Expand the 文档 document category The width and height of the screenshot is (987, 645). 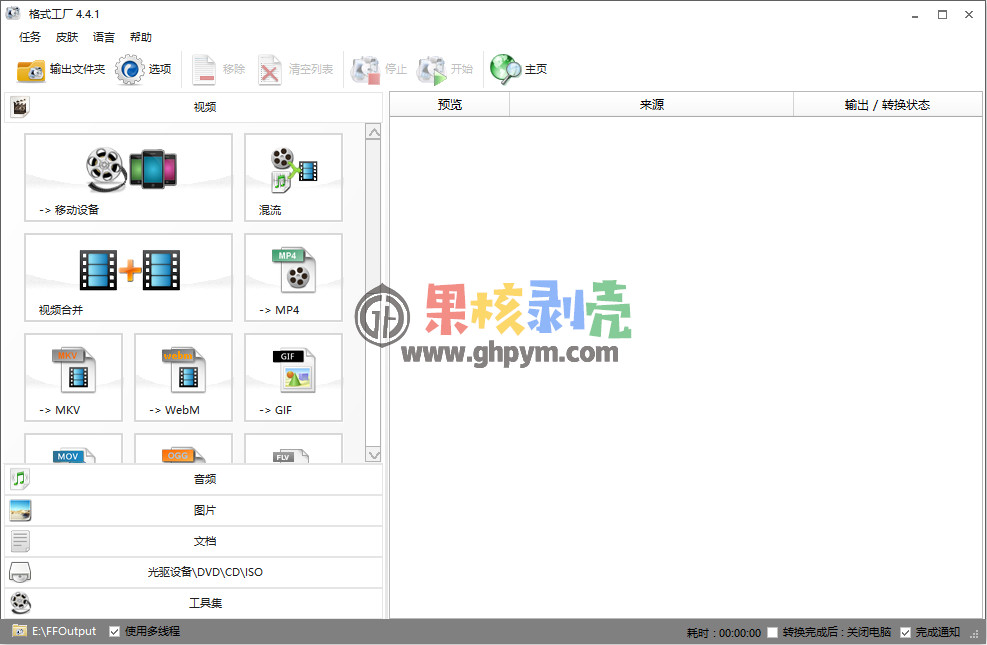(x=193, y=541)
